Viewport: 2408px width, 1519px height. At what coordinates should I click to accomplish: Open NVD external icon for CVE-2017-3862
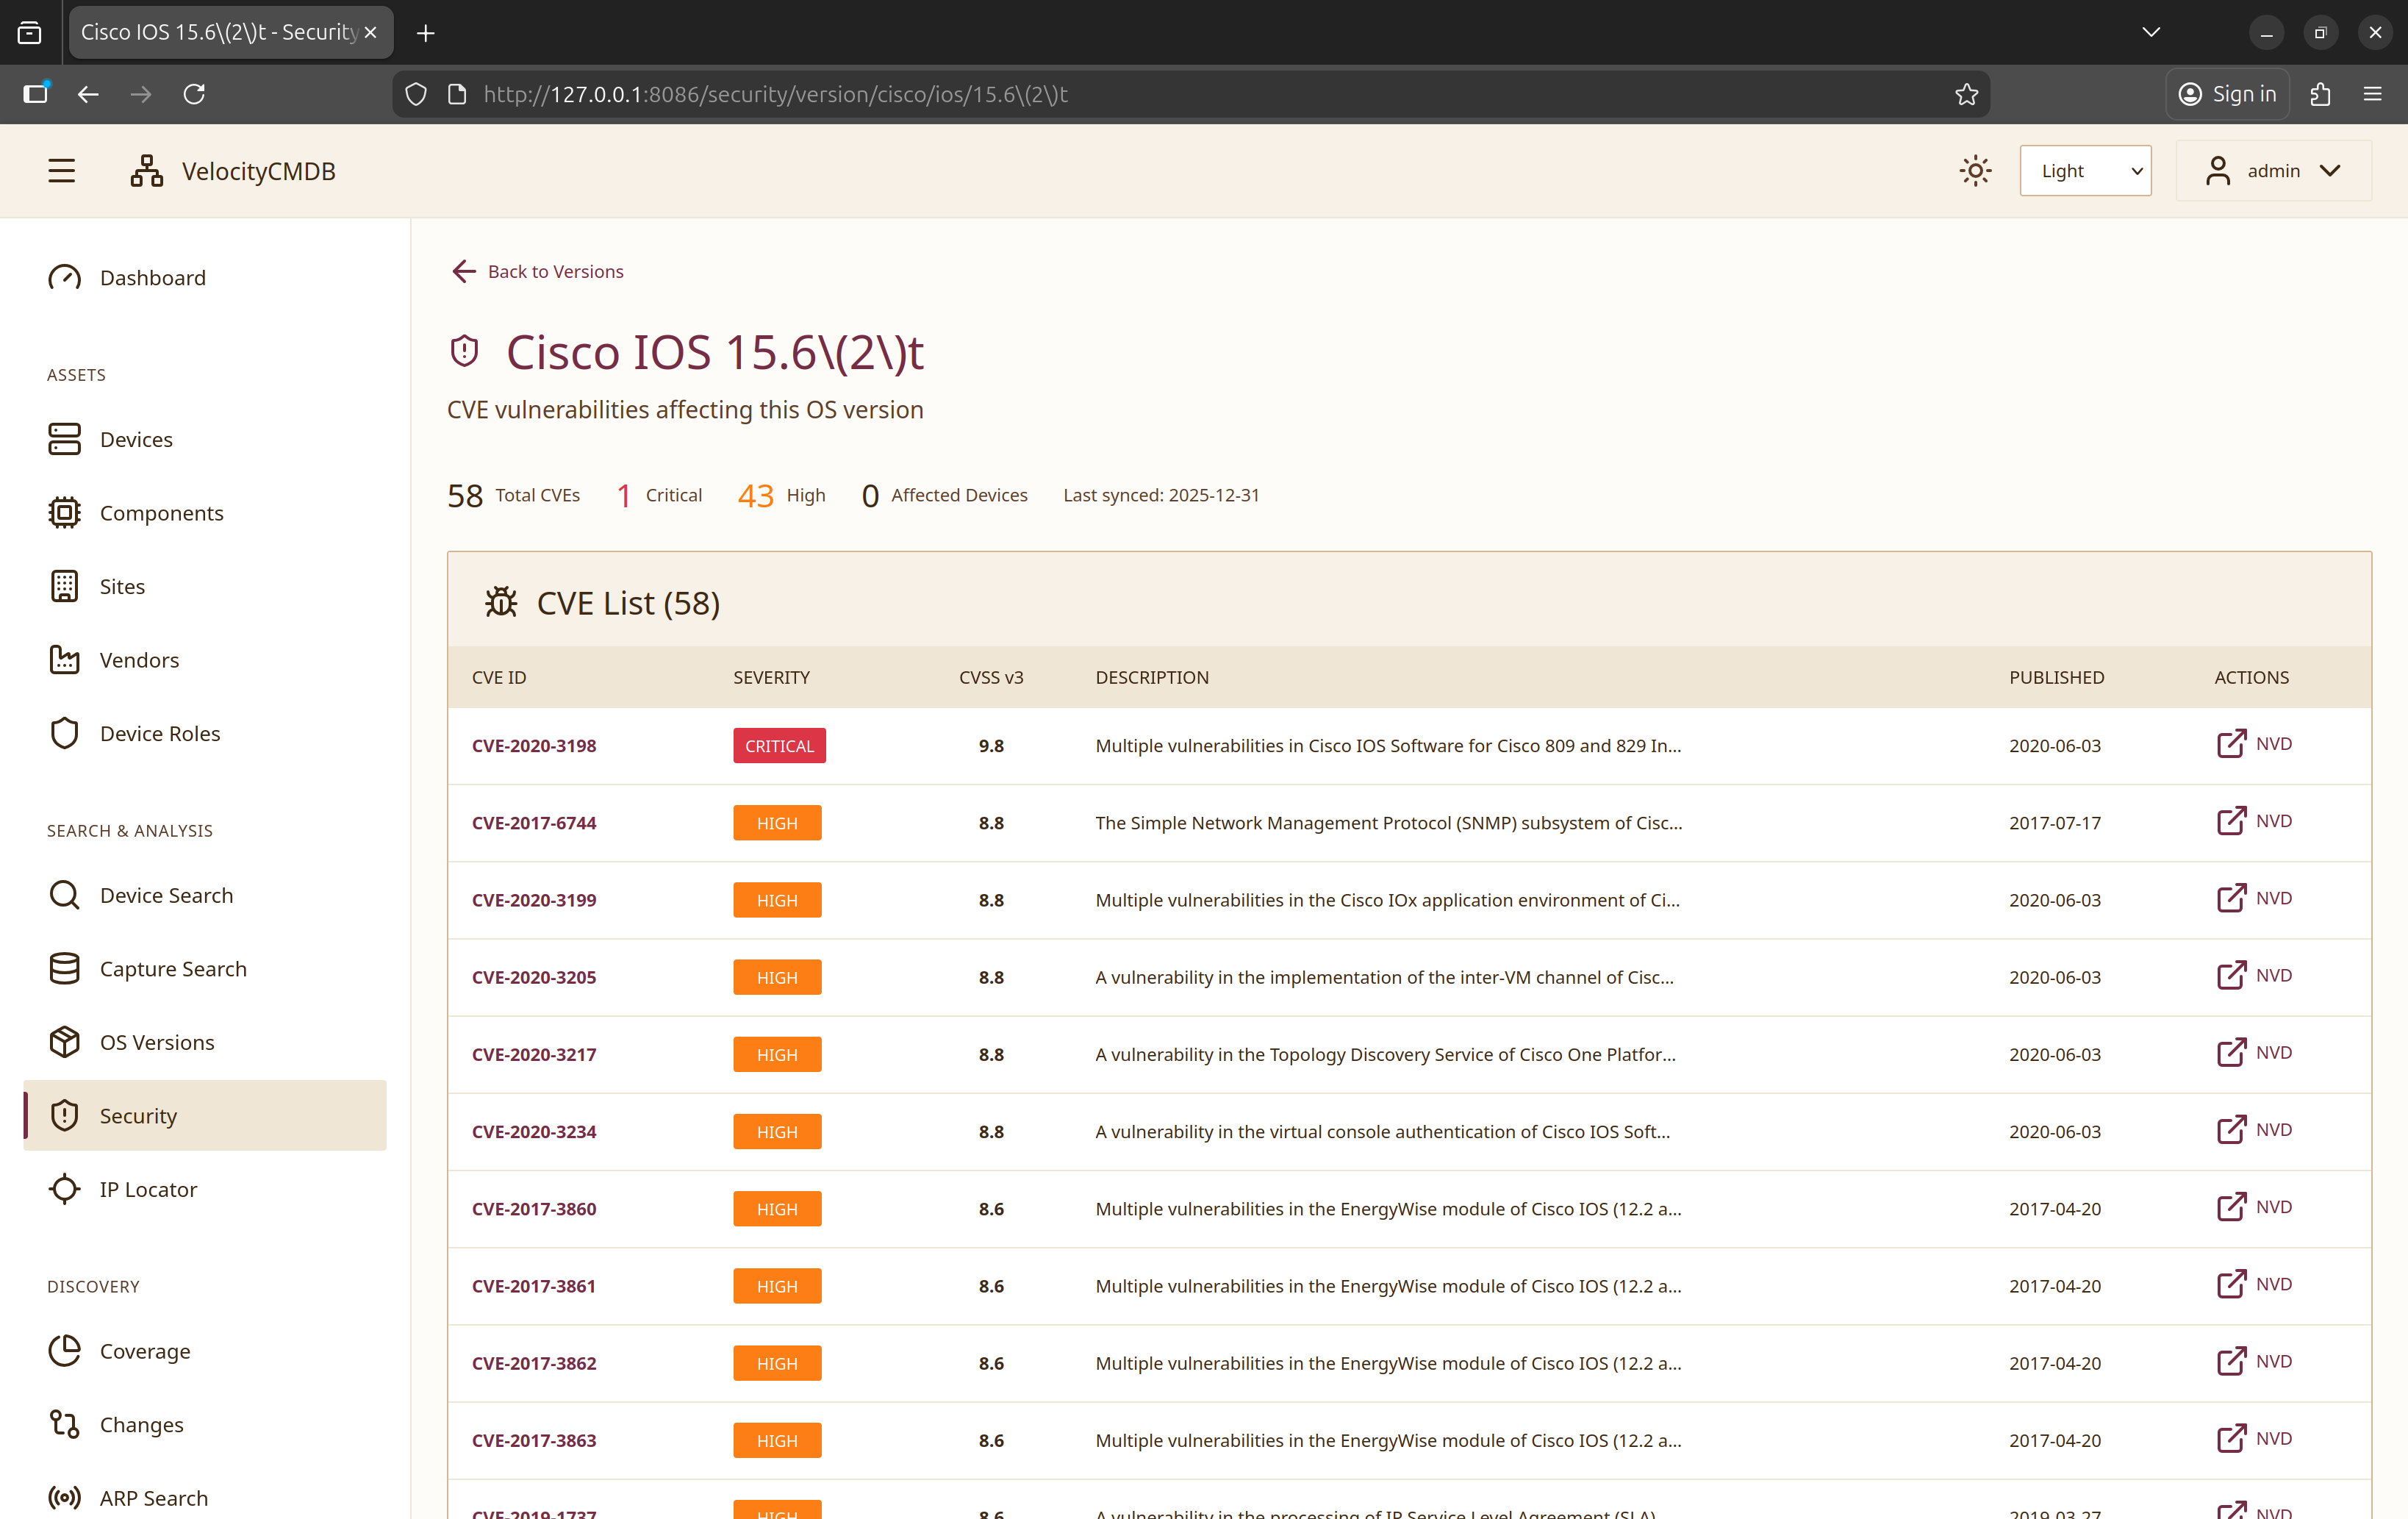coord(2231,1361)
